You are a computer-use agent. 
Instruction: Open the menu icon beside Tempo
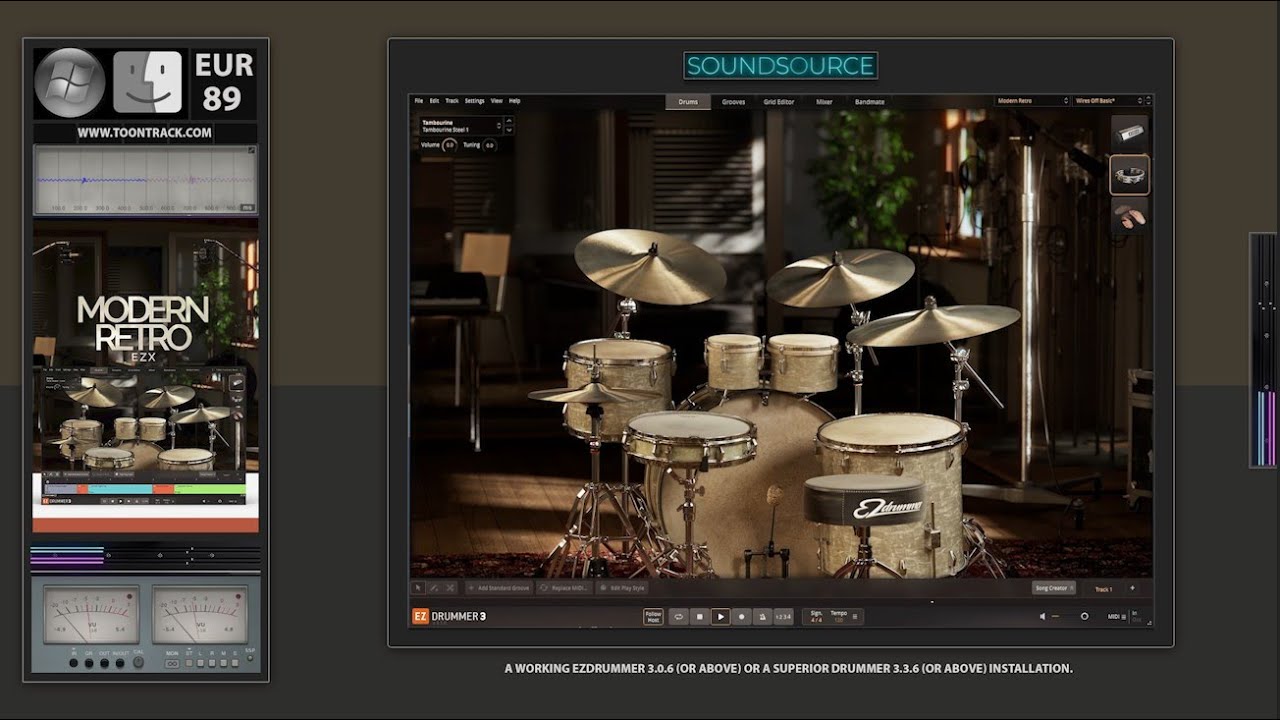855,617
